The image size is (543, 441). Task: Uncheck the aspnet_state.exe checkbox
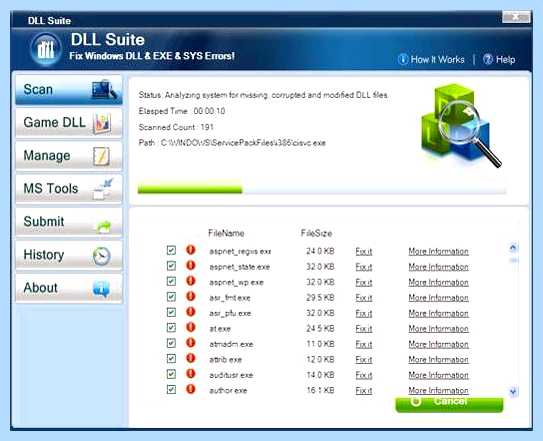tap(171, 266)
